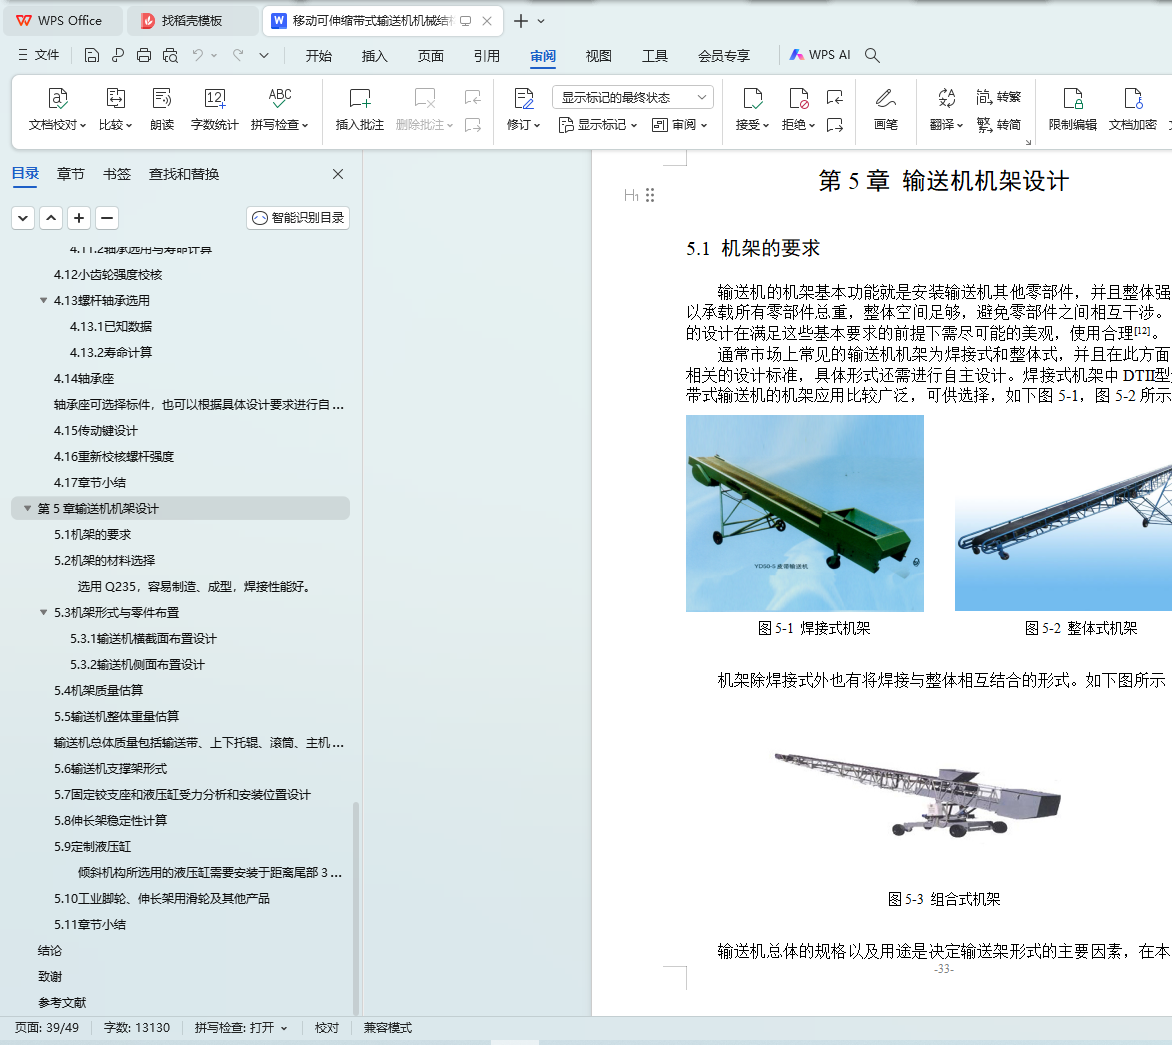
Task: Click the Redo arrow icon
Action: point(238,55)
